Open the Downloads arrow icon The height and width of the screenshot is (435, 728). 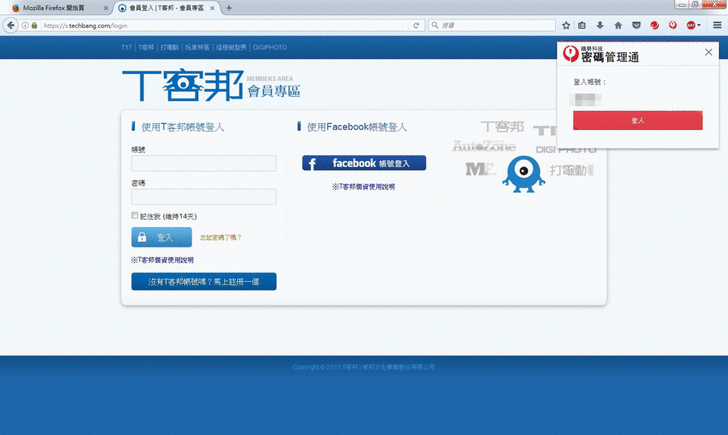click(x=600, y=26)
